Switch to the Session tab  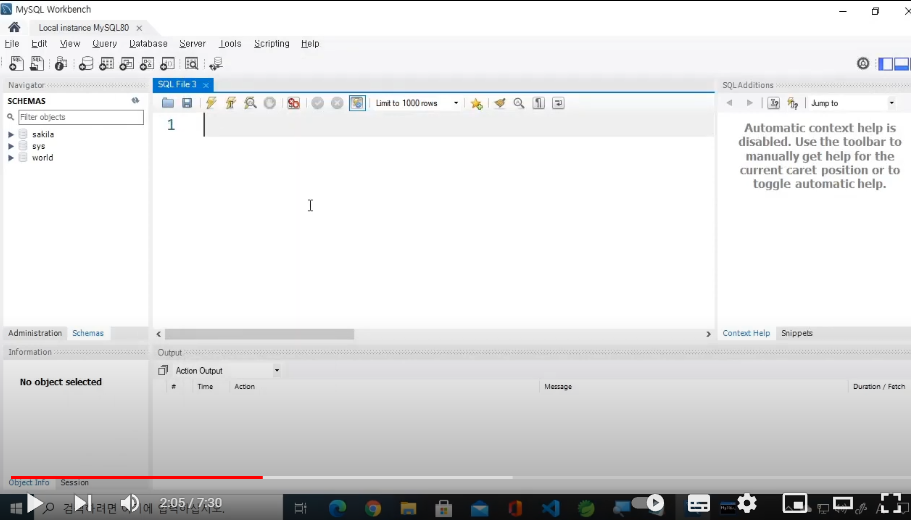74,482
